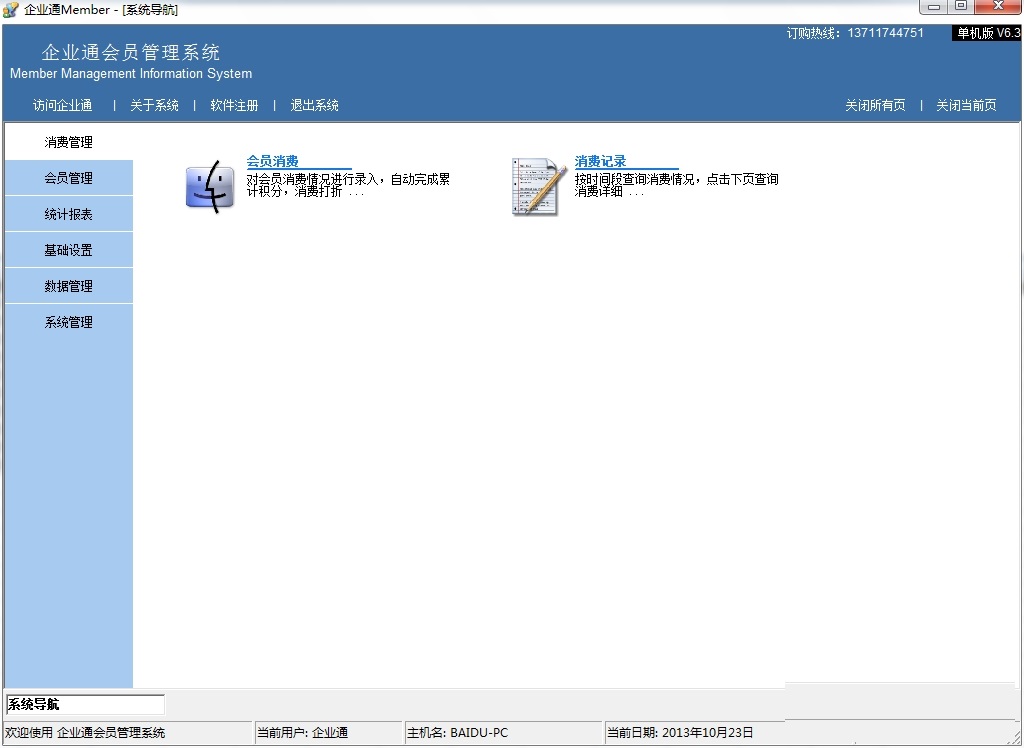The width and height of the screenshot is (1024, 748).
Task: Click the 关闭所有页 button
Action: point(875,104)
